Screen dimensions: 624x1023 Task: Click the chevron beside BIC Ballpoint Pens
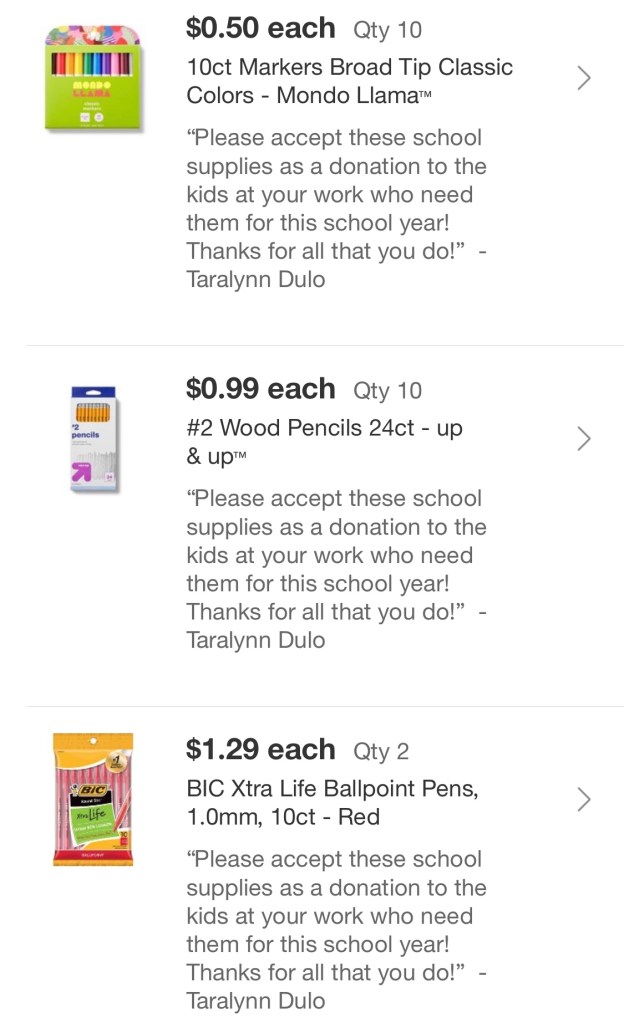point(584,800)
